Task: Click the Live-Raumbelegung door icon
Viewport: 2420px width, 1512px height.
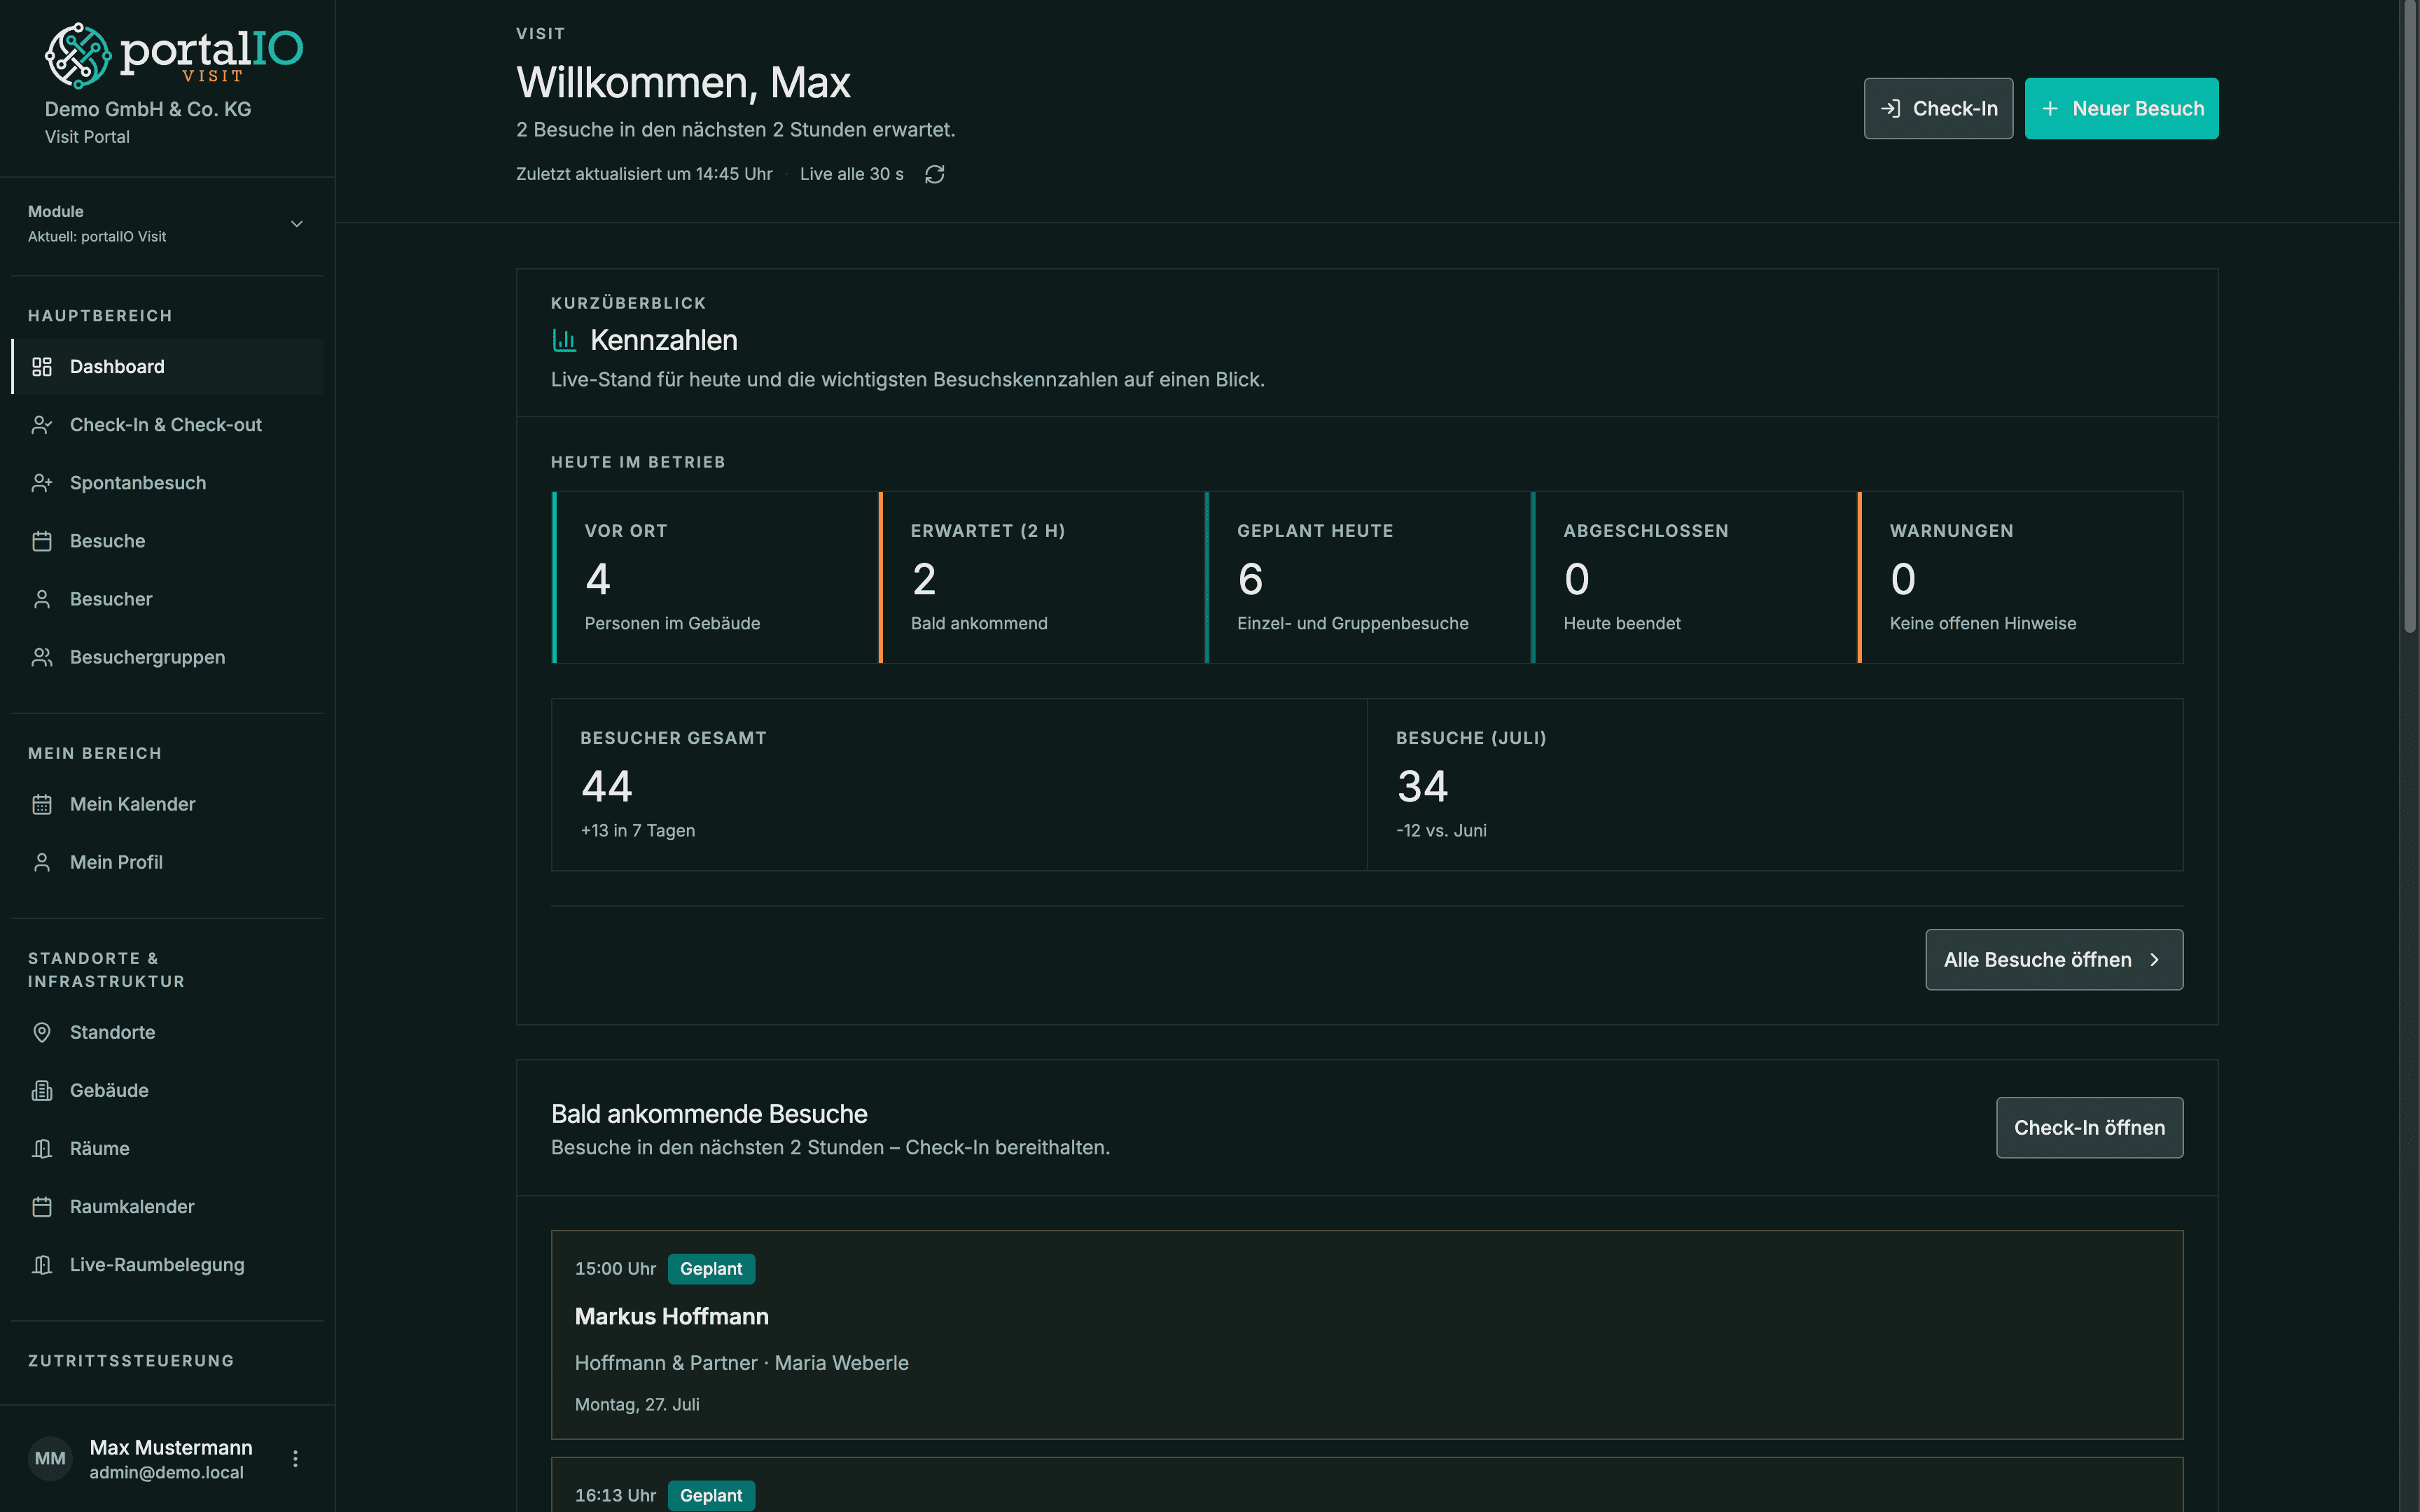Action: tap(42, 1264)
